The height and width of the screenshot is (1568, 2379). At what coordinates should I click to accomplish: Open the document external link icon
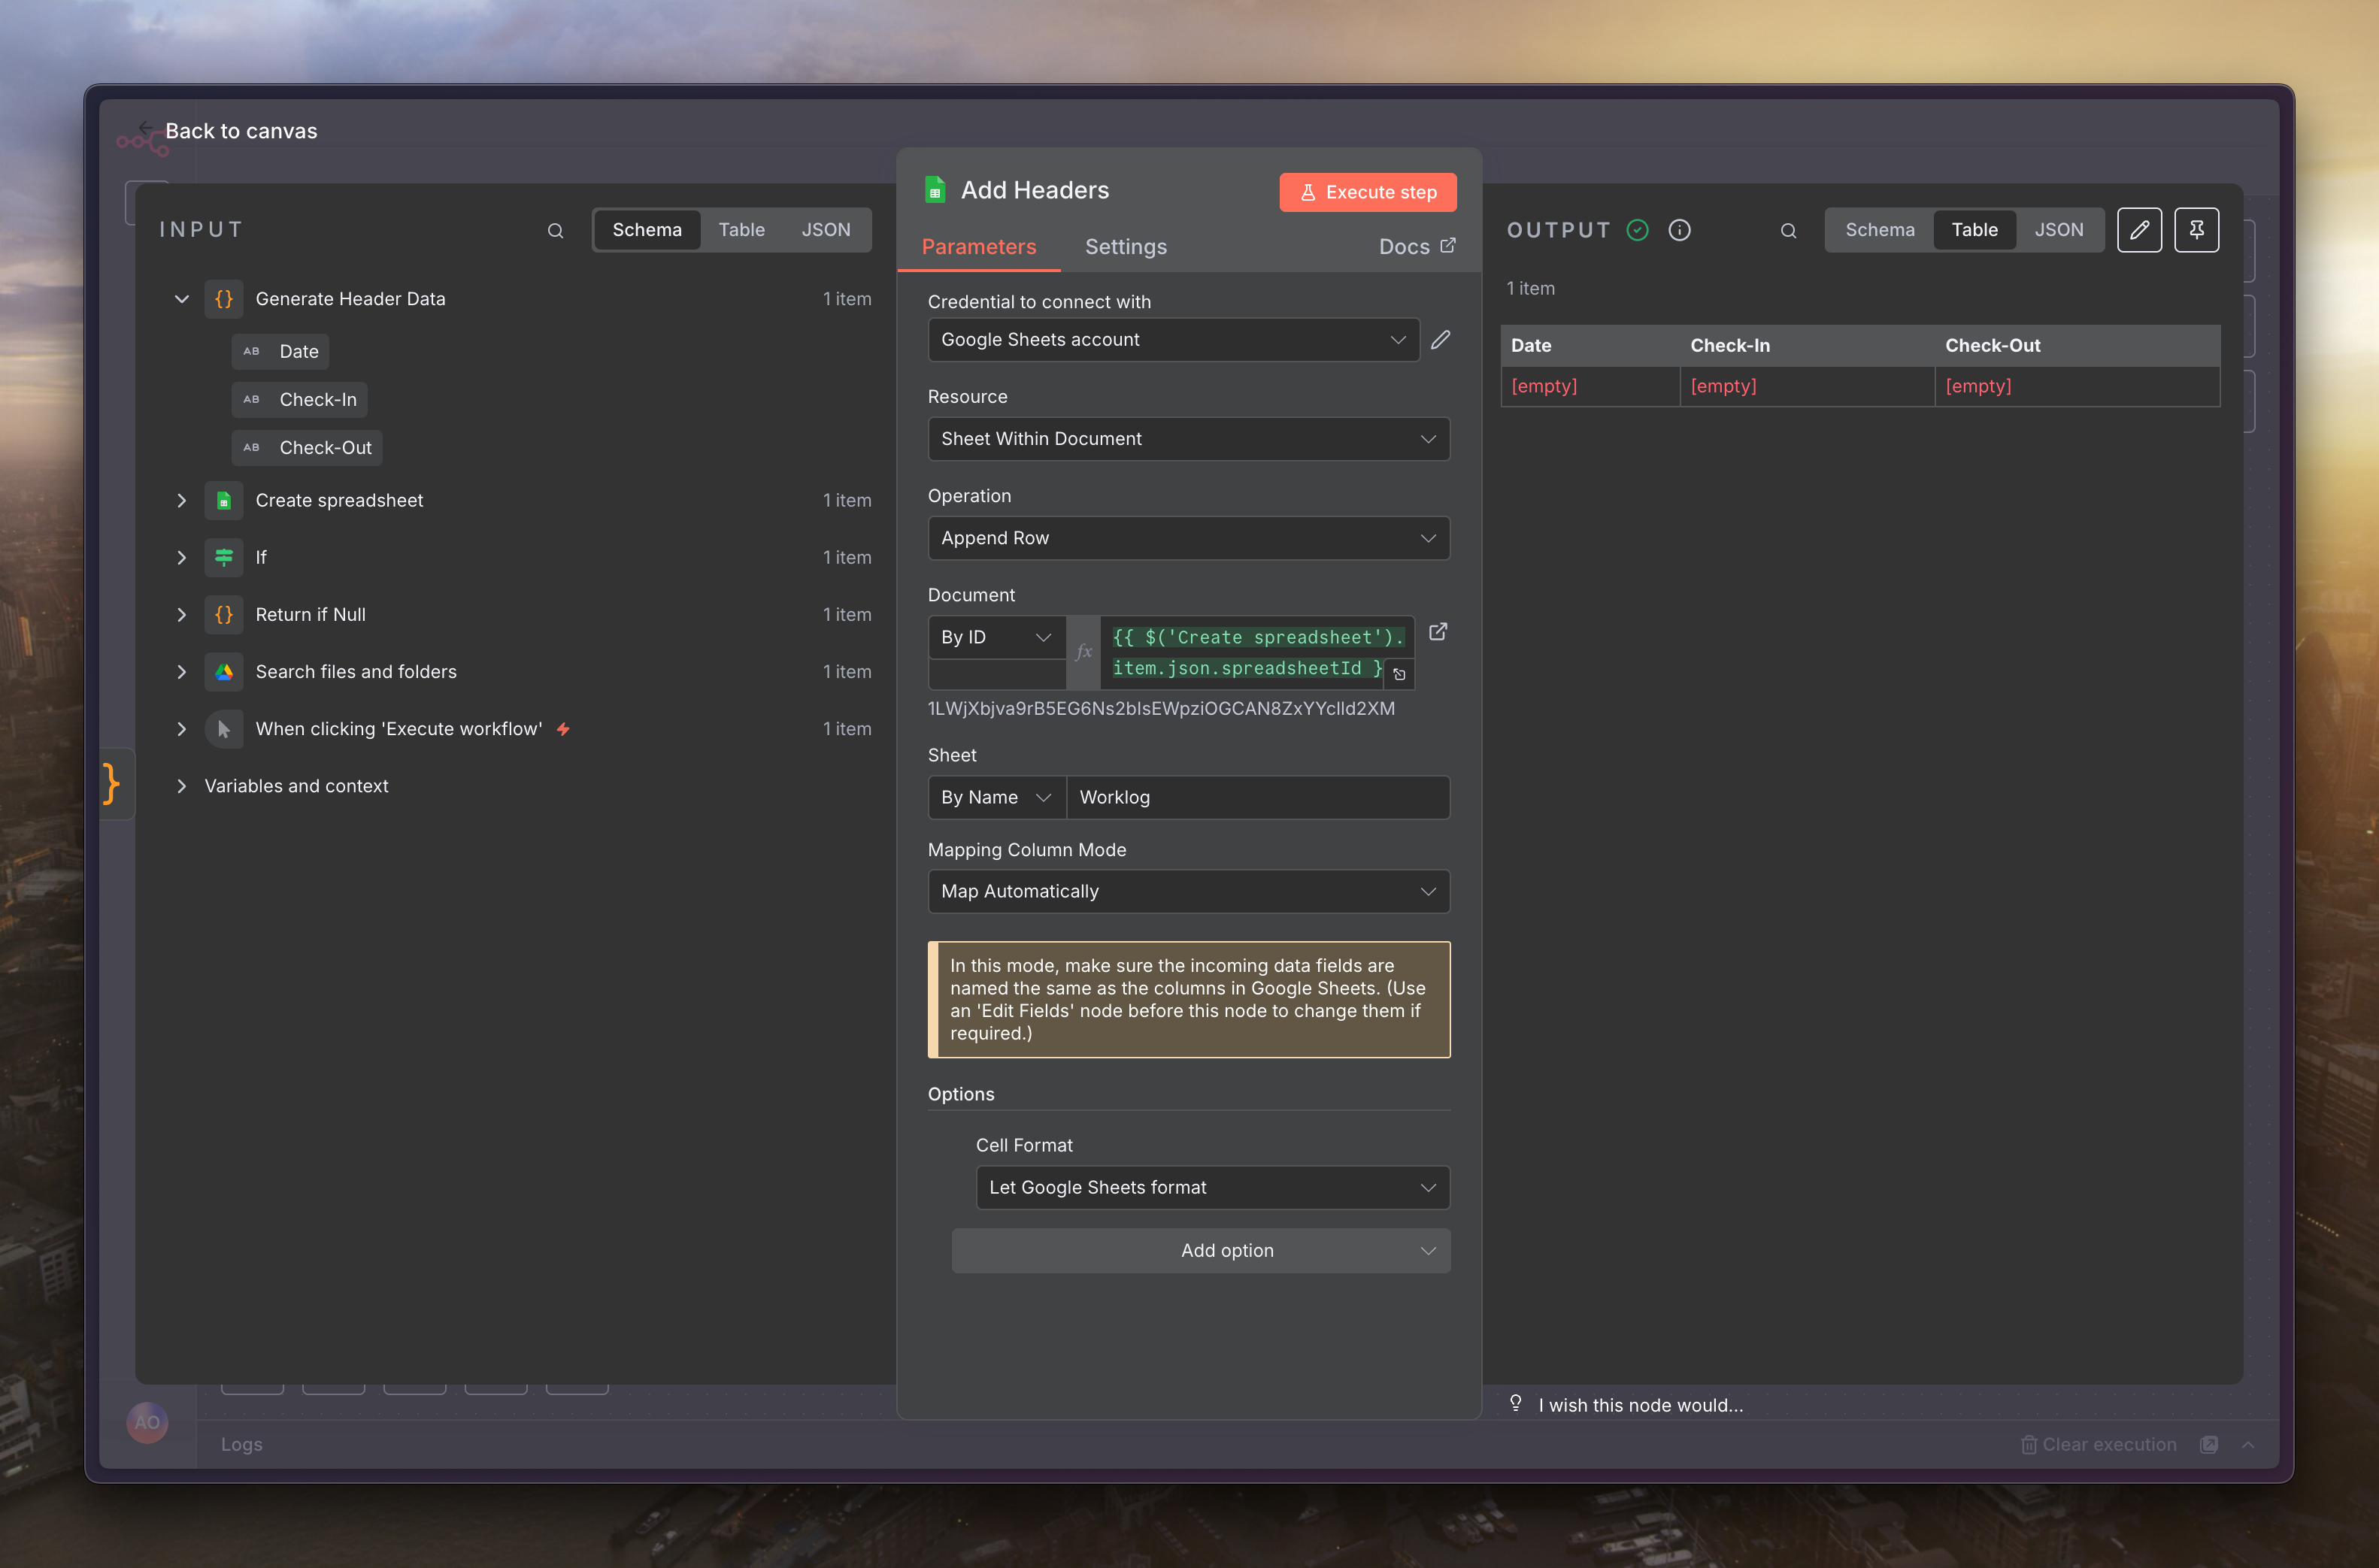[1438, 632]
